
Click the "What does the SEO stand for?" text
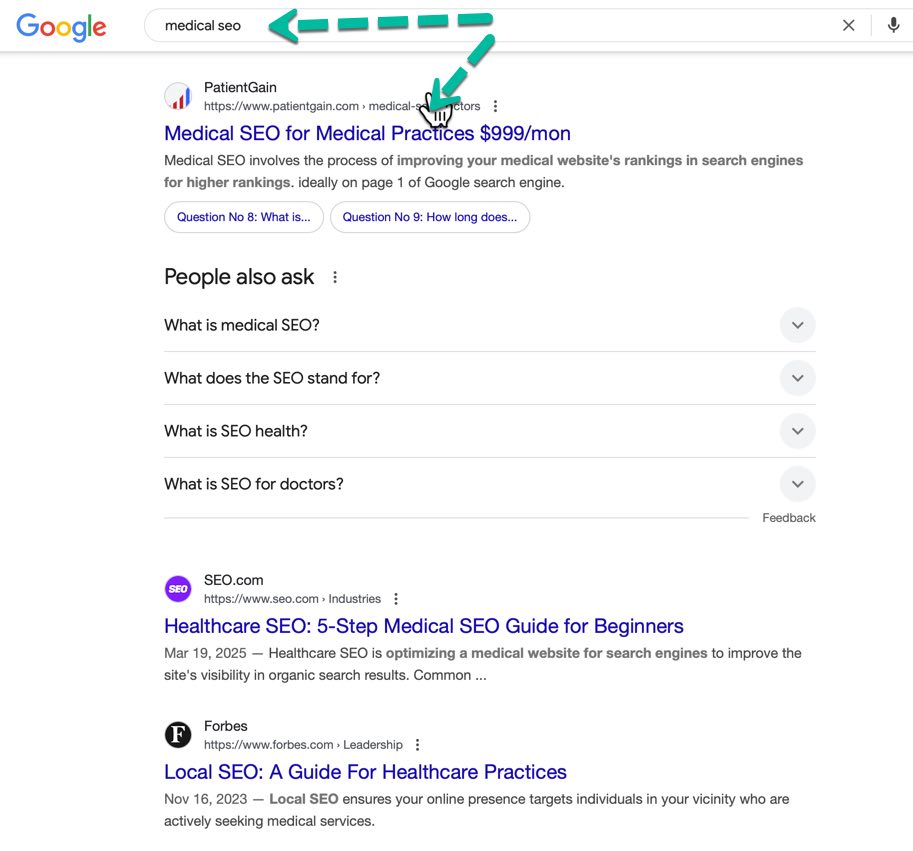tap(272, 378)
